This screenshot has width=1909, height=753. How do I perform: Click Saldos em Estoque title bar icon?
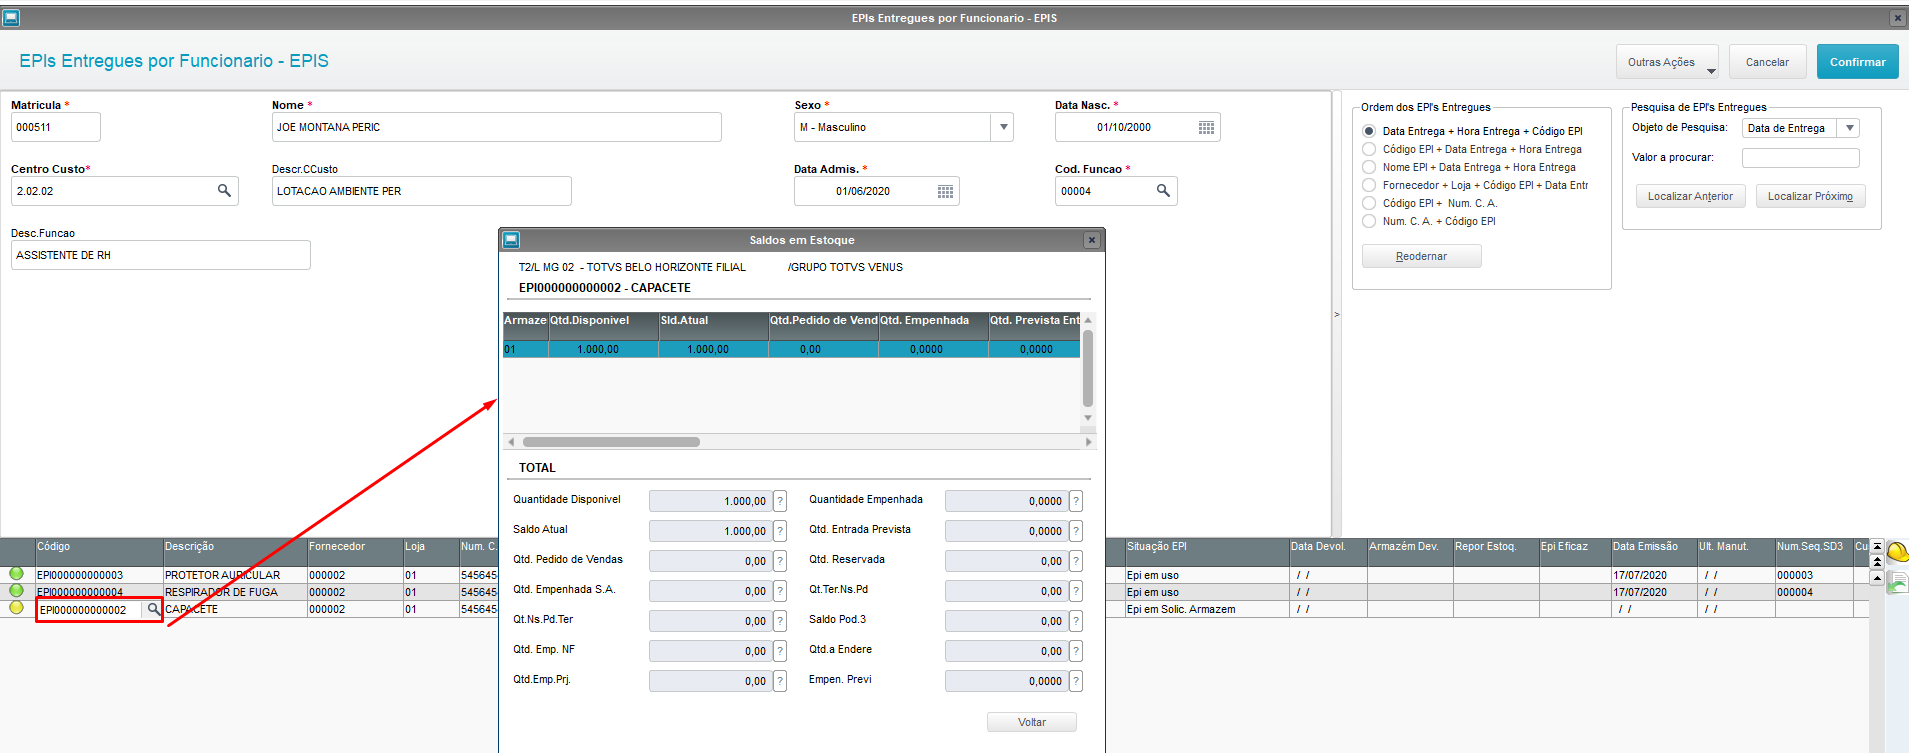pos(511,240)
